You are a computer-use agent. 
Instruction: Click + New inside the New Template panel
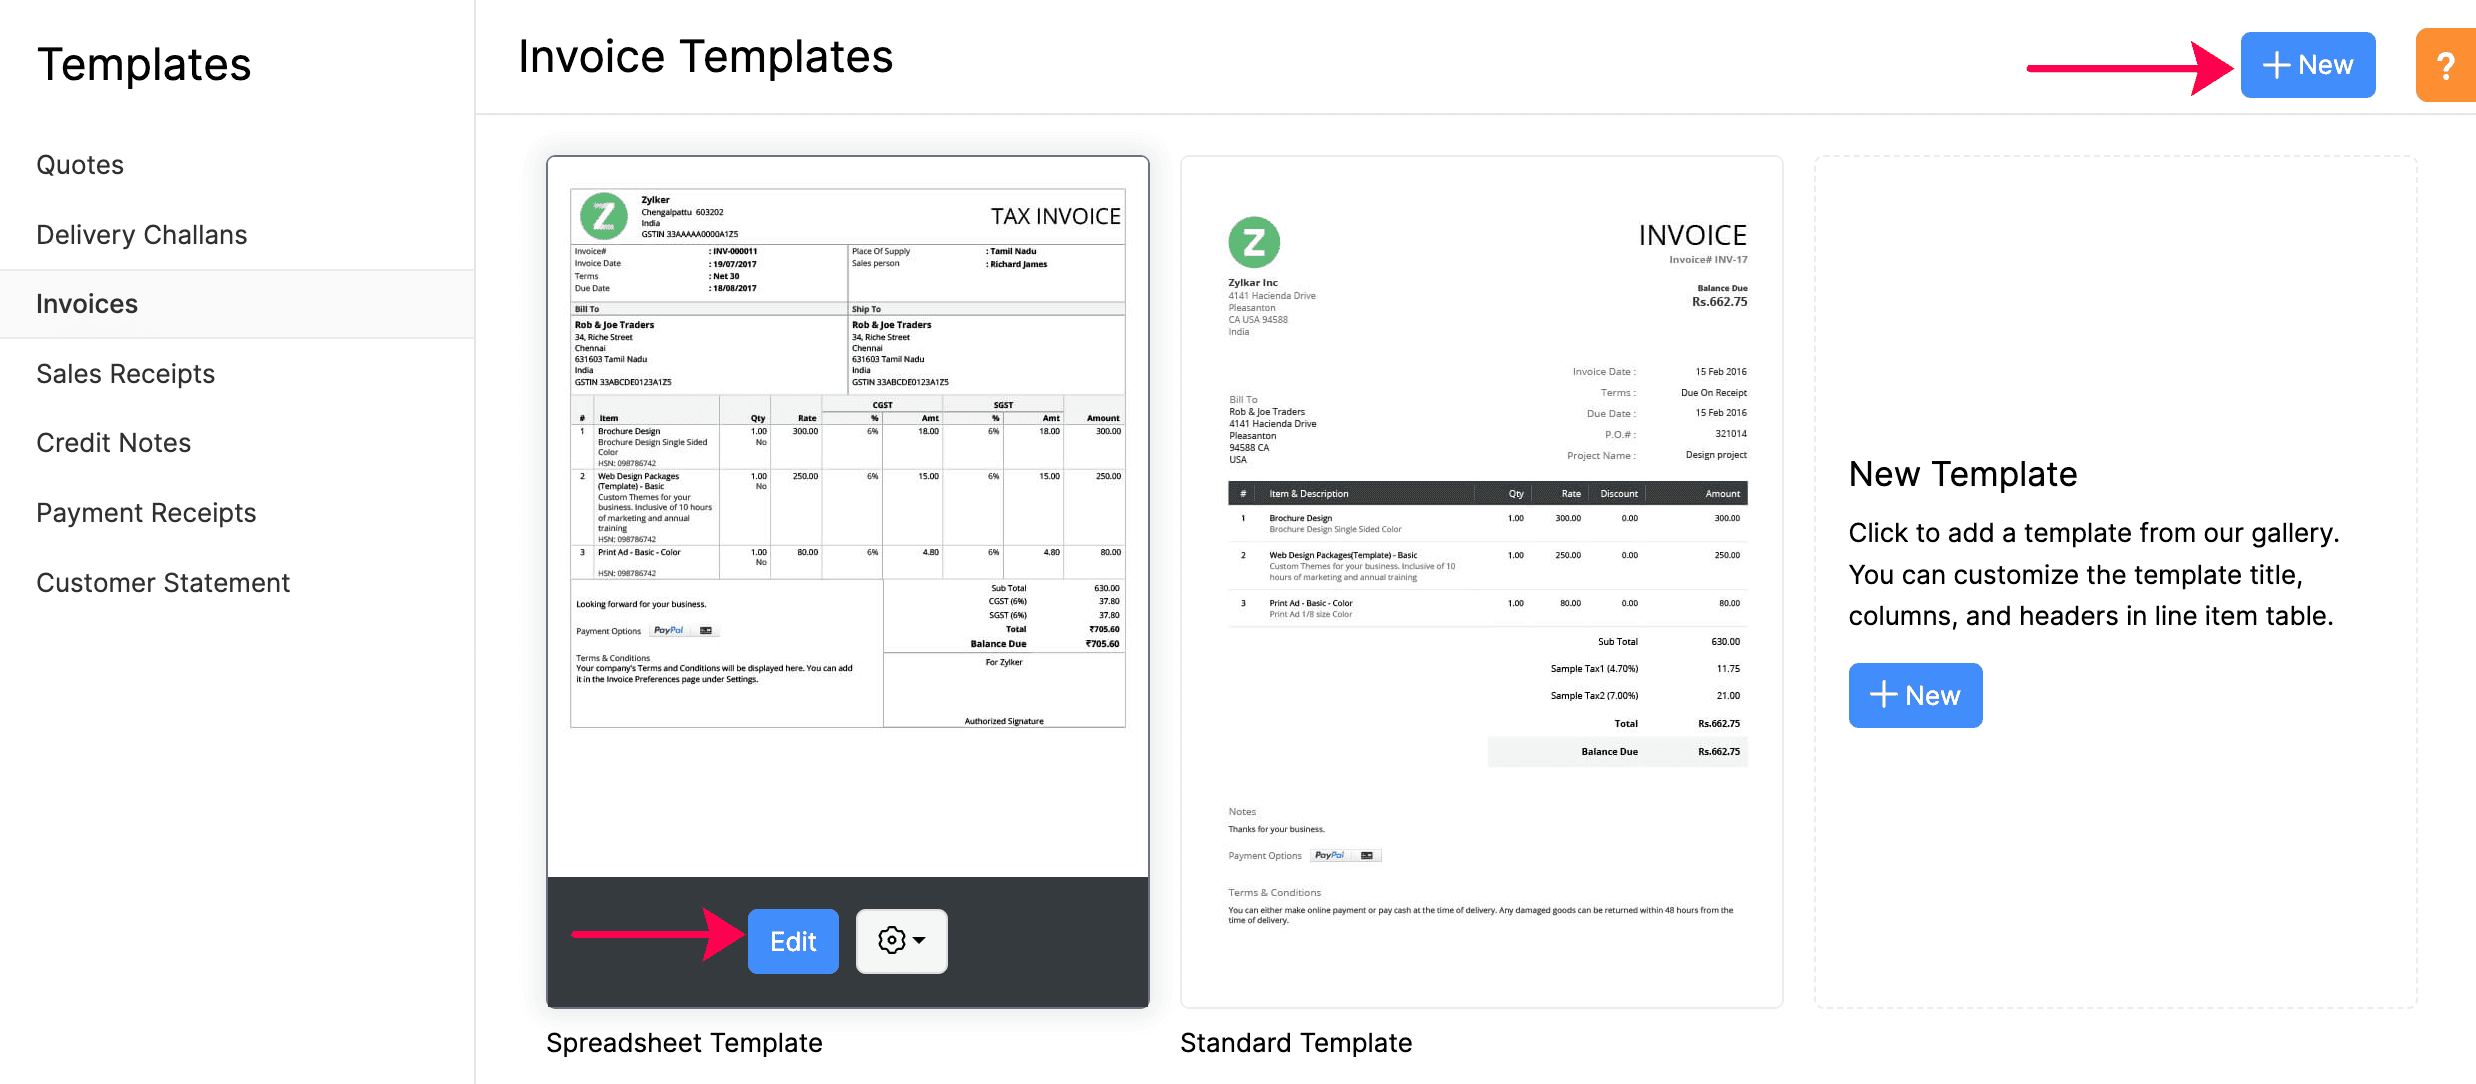[x=1915, y=695]
